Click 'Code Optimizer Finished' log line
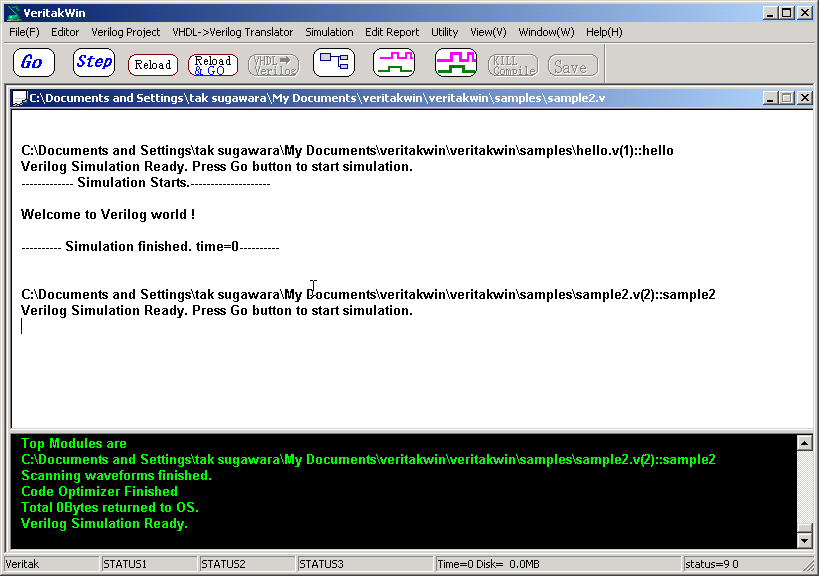Viewport: 819px width, 576px height. [99, 491]
